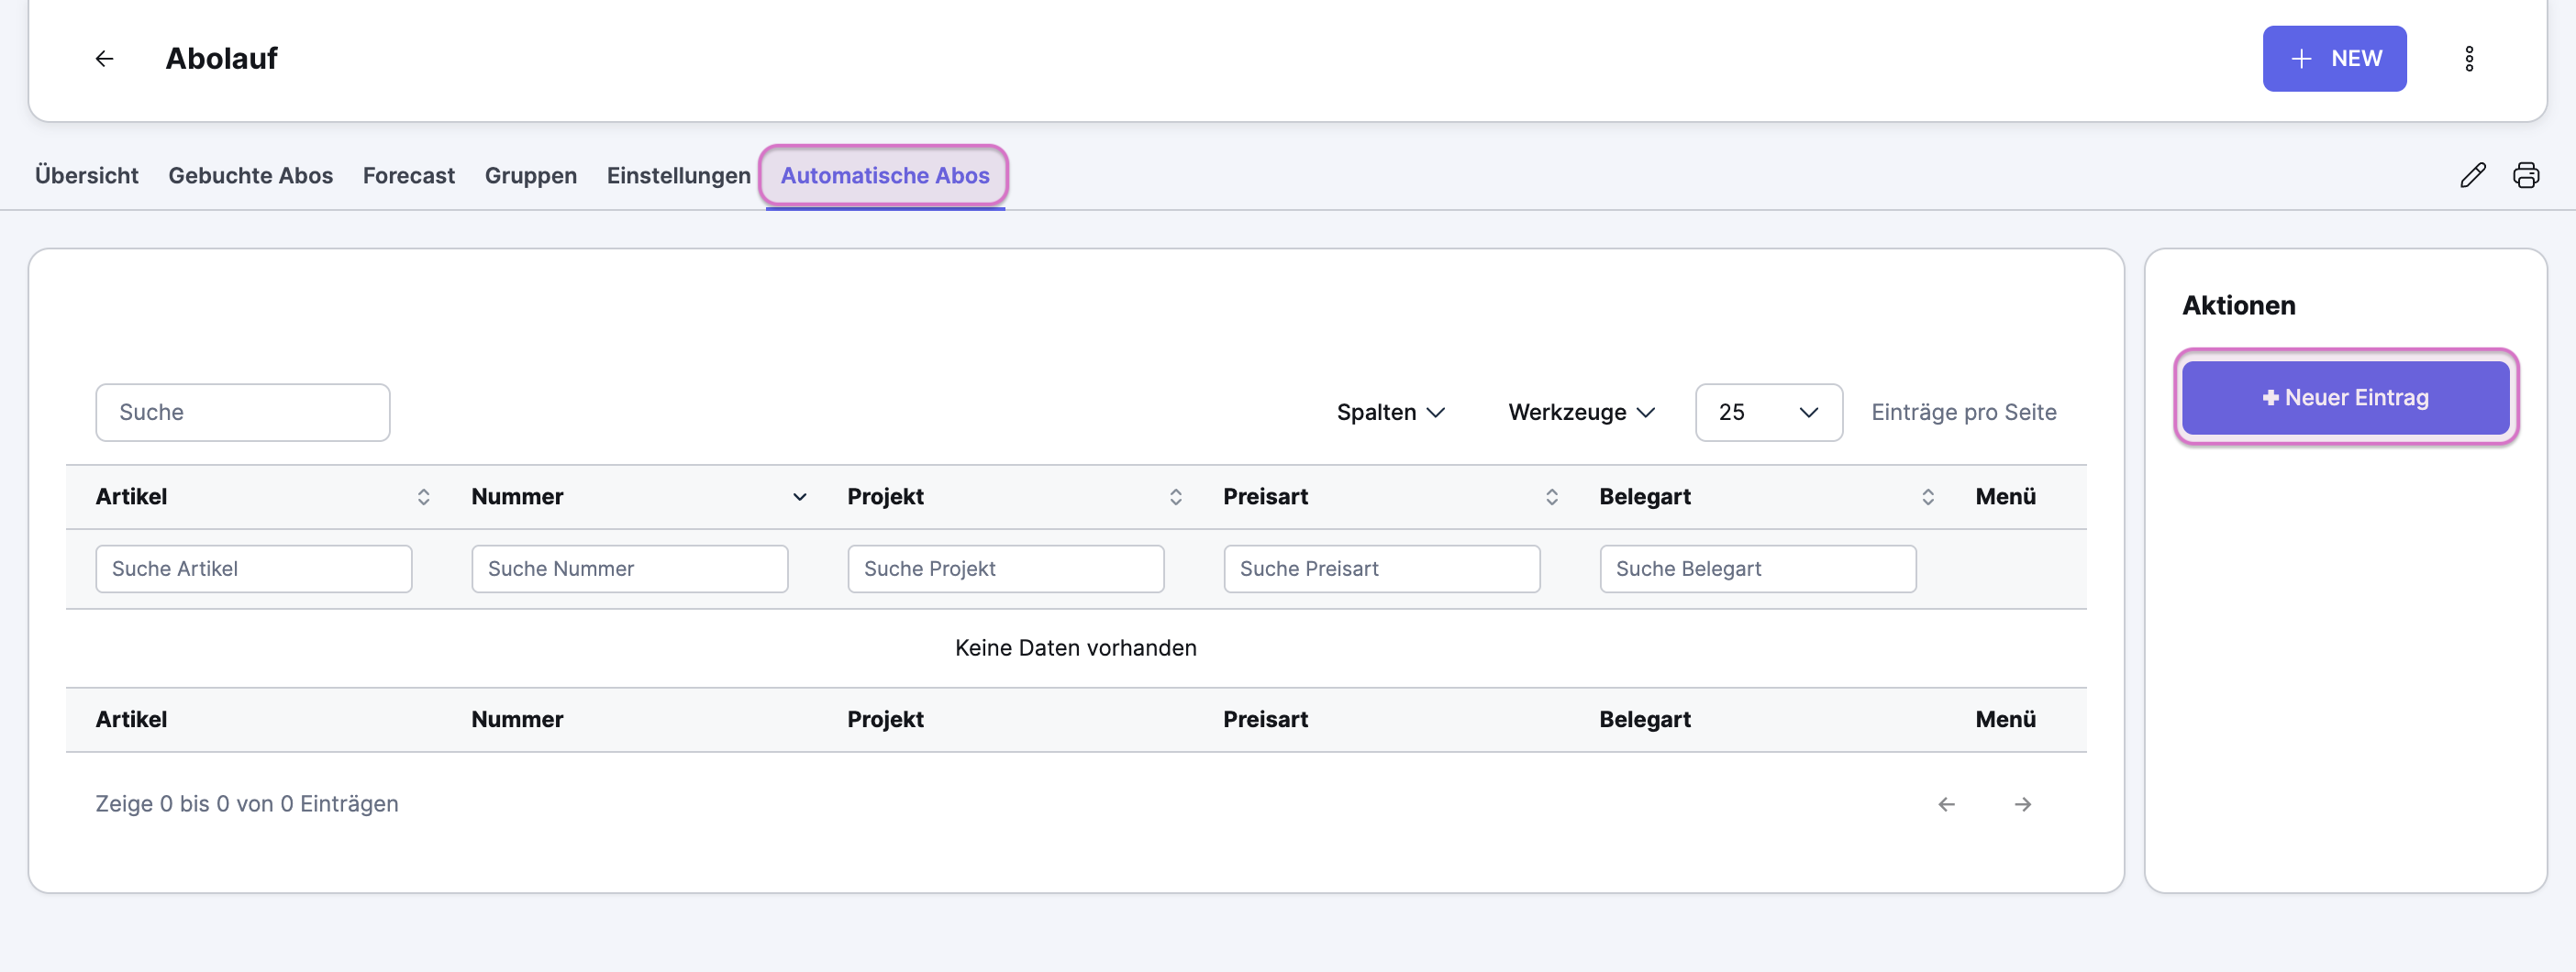Switch to the Übersicht tab
Viewport: 2576px width, 972px height.
(x=86, y=176)
